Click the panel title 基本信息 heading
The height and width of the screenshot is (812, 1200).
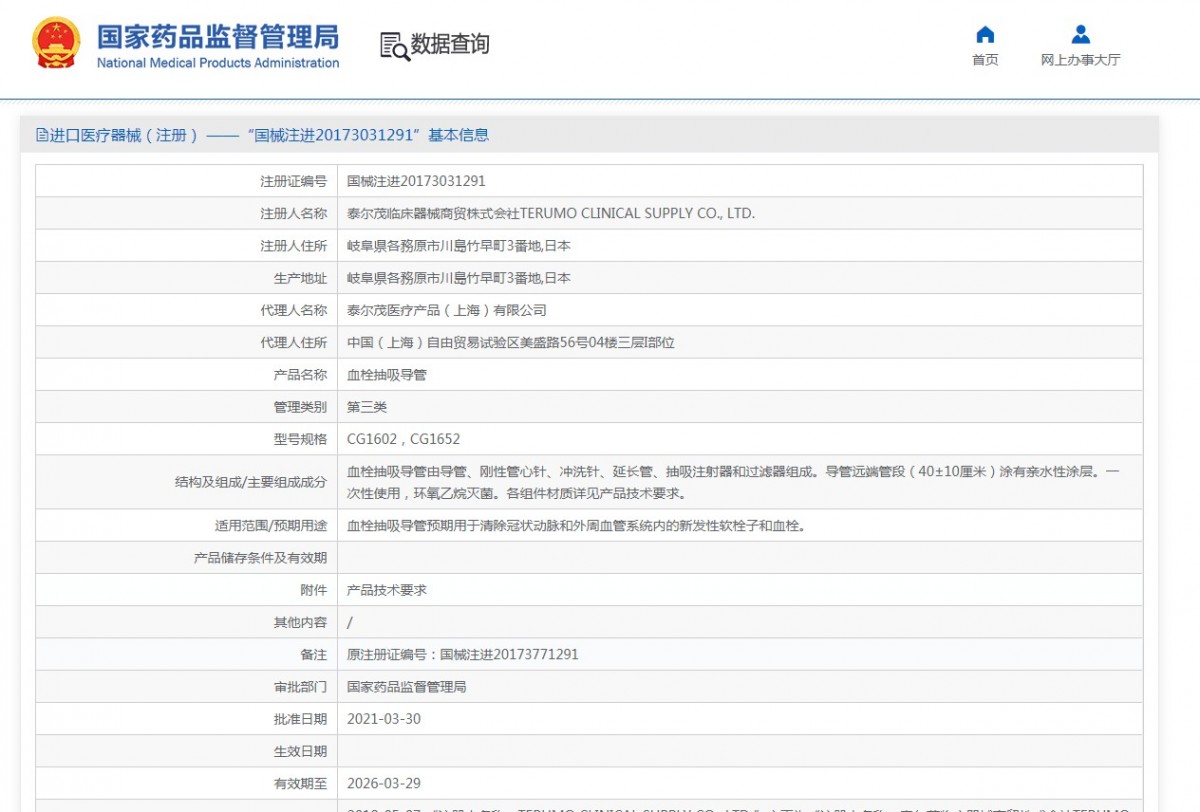tap(459, 135)
